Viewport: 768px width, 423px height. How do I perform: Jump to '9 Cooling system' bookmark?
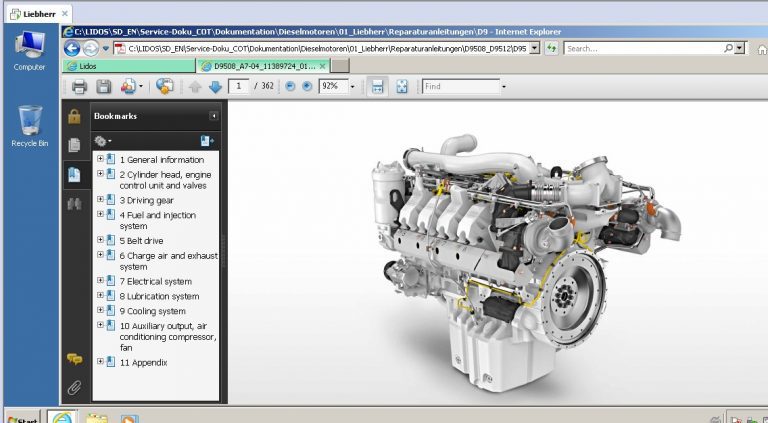[156, 311]
